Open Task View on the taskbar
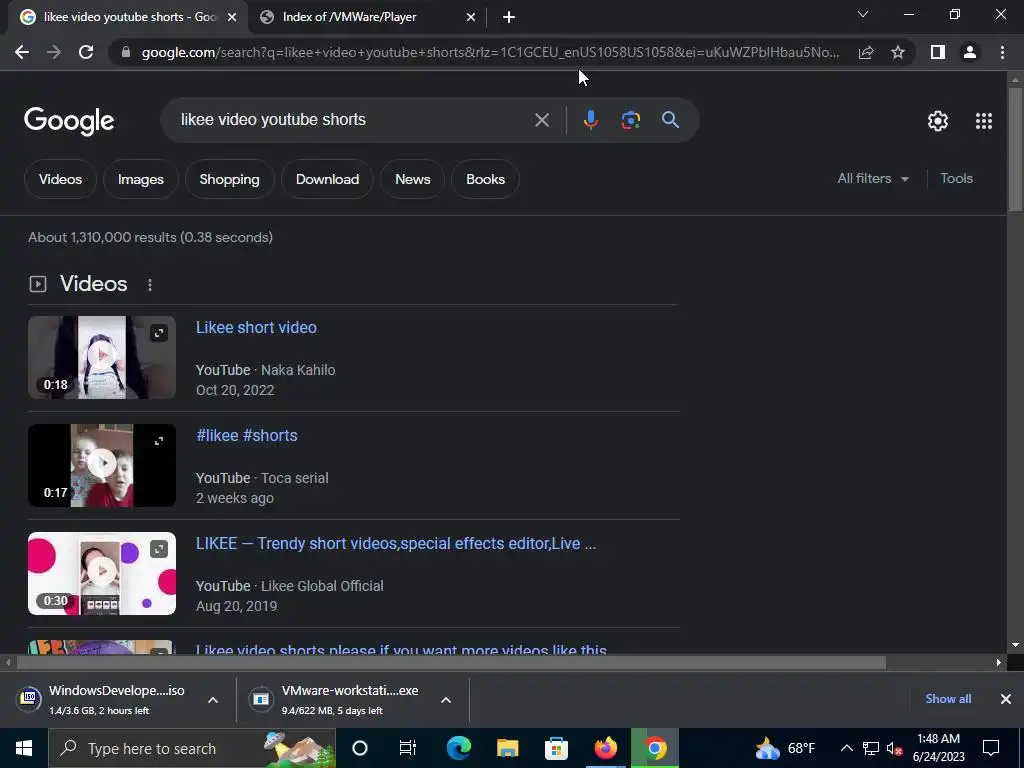The height and width of the screenshot is (768, 1024). click(408, 748)
